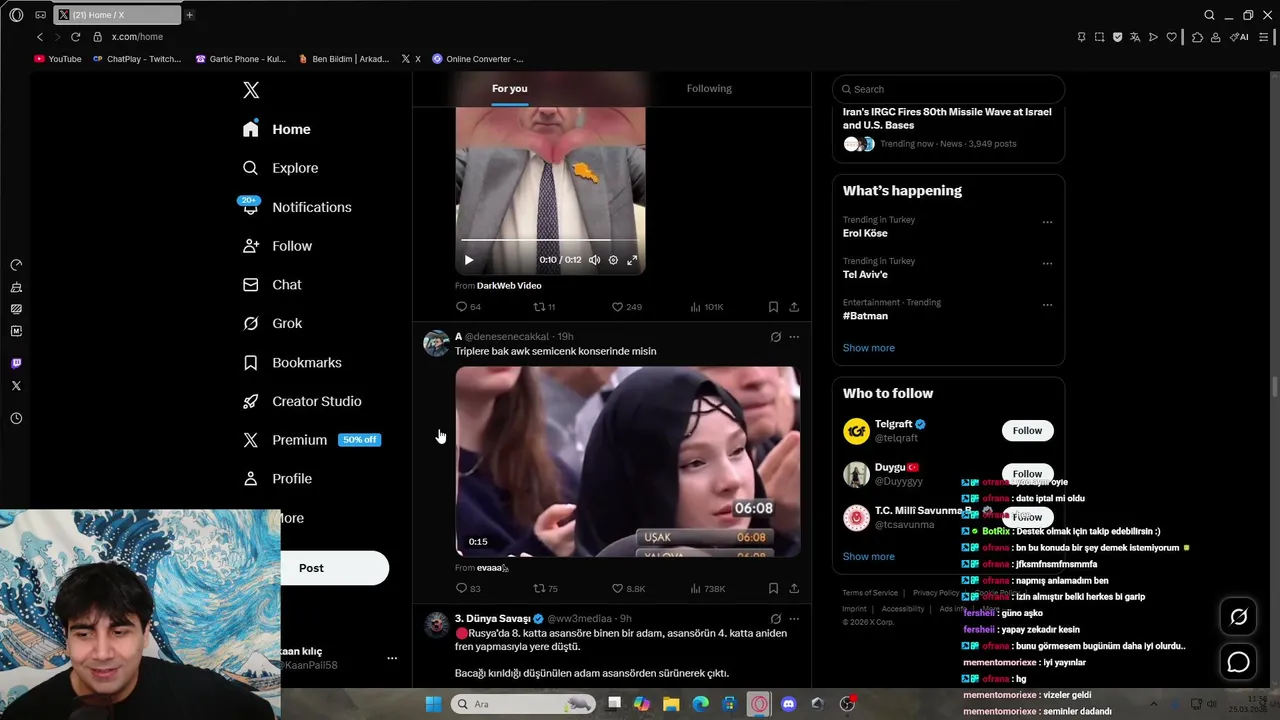Open YouTube bookmark in bookmarks bar
1280x720 pixels.
[x=58, y=59]
